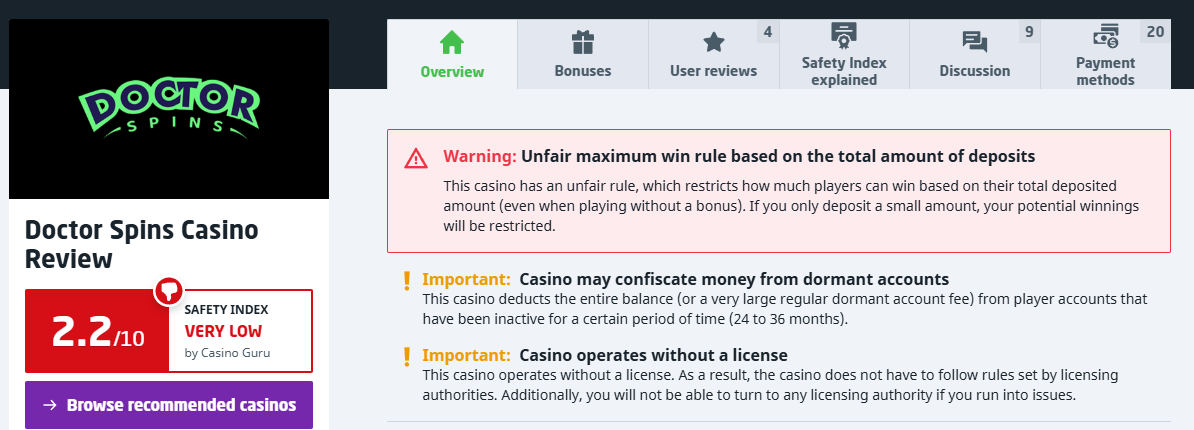The image size is (1194, 430).
Task: Click the certificate Safety Index icon
Action: coord(844,37)
